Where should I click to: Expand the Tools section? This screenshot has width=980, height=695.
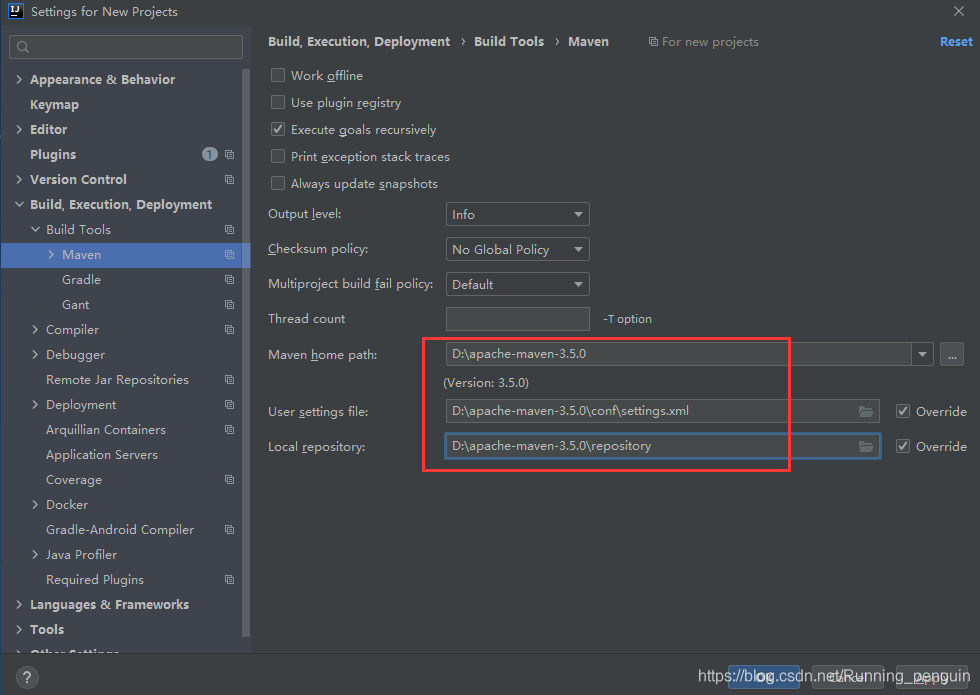[x=19, y=629]
